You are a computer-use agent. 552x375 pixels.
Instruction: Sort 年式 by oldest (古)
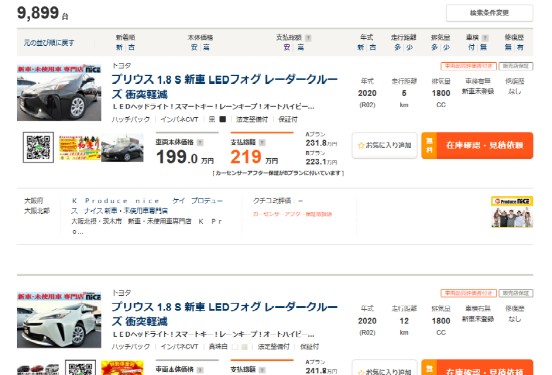[x=373, y=47]
